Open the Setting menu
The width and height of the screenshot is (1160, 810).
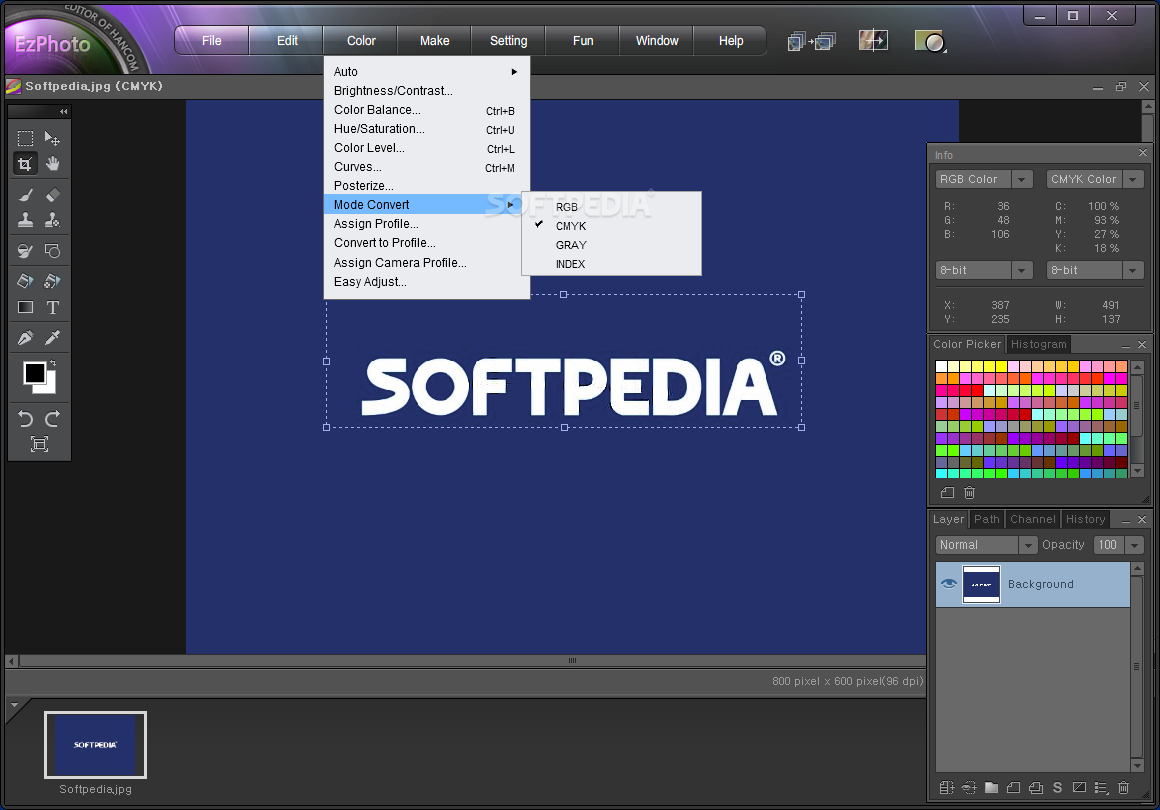coord(508,41)
